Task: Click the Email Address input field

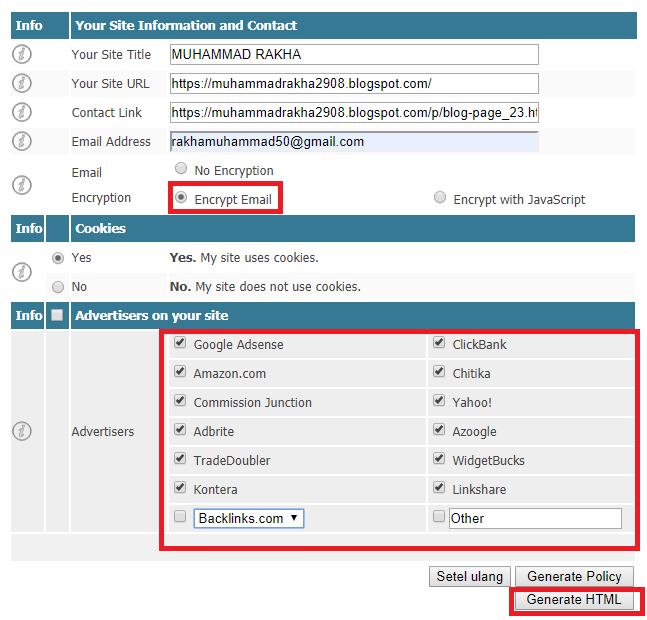Action: [x=354, y=141]
